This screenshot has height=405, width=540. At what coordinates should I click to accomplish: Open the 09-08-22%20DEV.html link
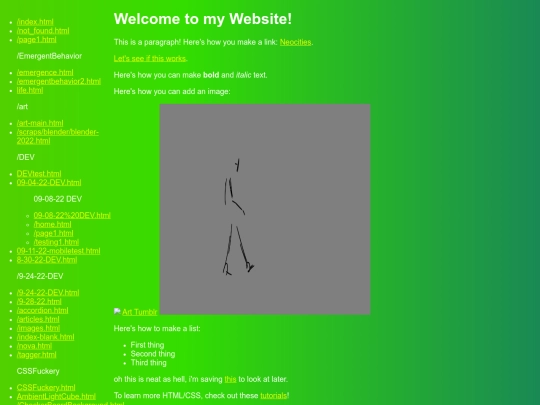tap(72, 216)
